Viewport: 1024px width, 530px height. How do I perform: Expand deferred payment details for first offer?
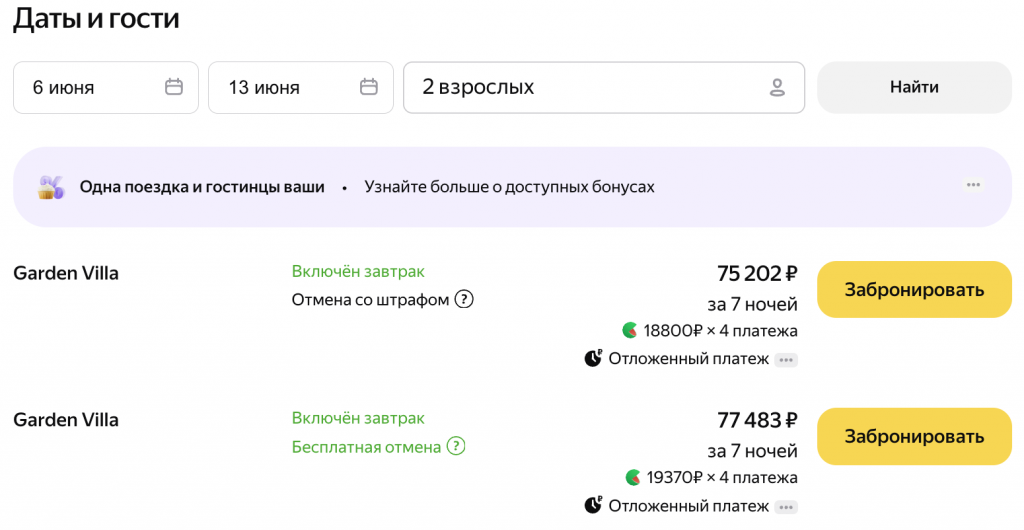click(786, 360)
